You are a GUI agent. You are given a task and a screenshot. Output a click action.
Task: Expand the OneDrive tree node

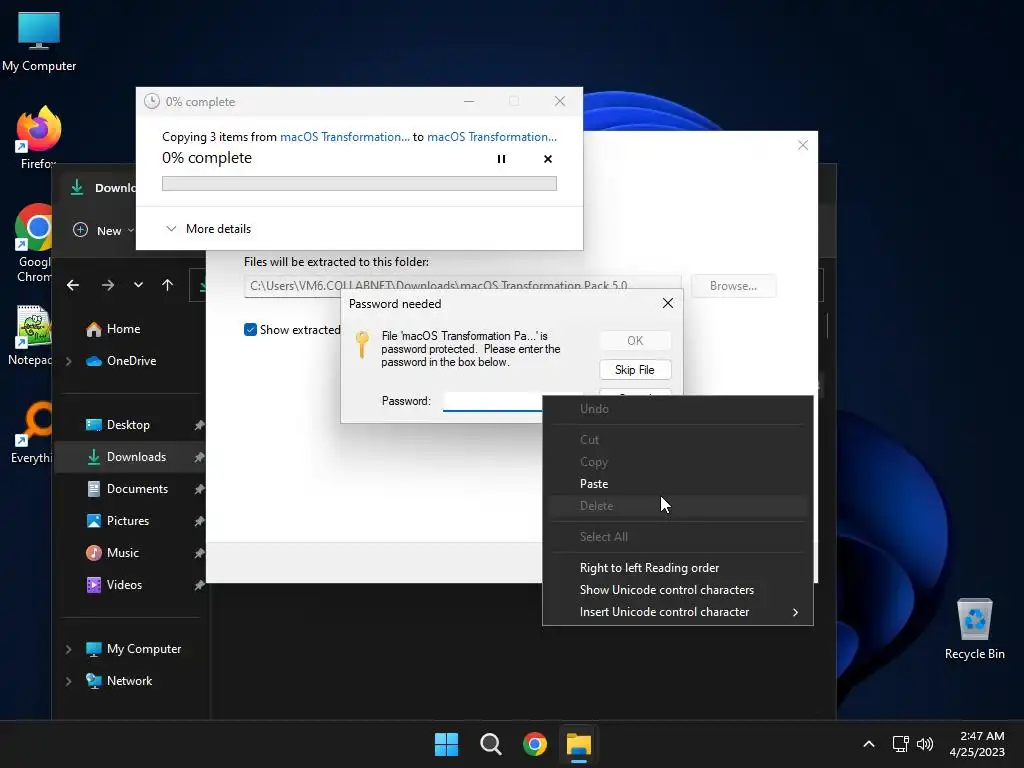[x=69, y=361]
